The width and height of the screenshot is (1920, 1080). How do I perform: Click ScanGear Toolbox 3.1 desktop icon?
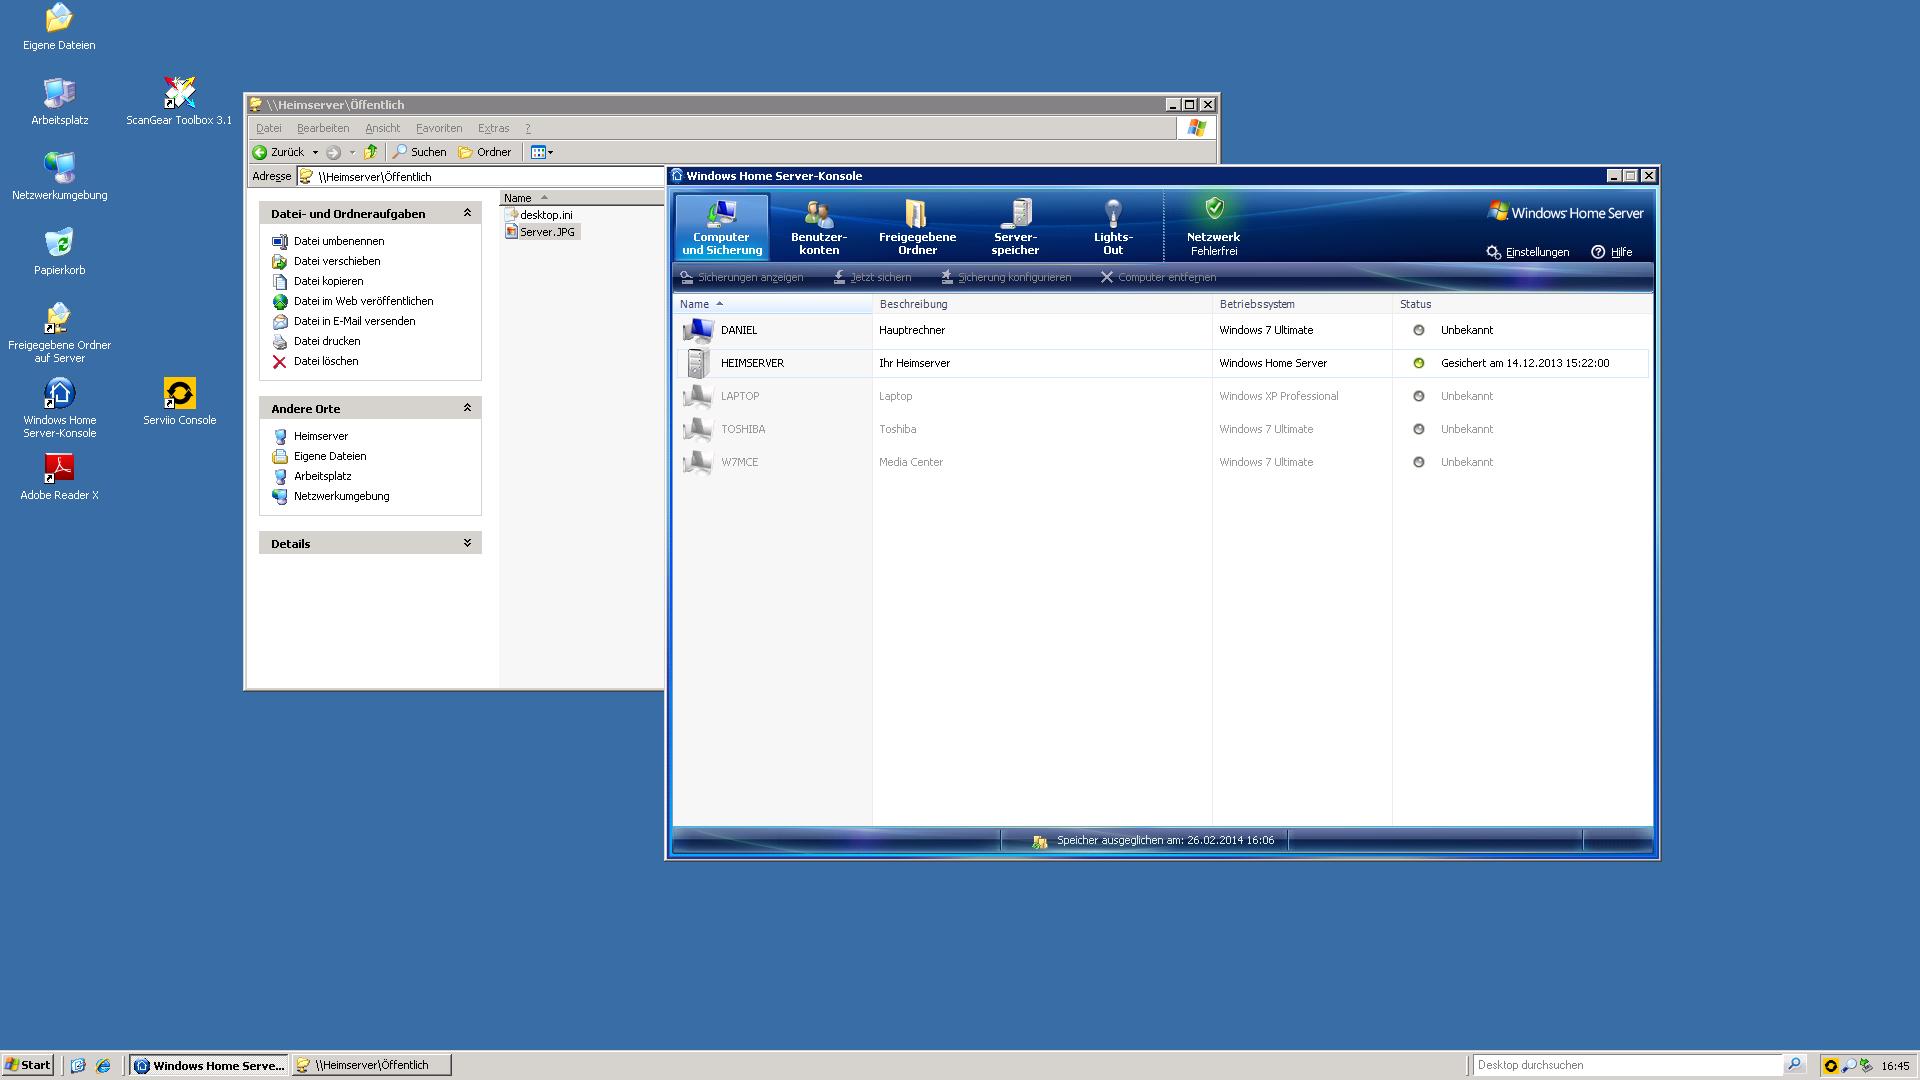pos(179,101)
